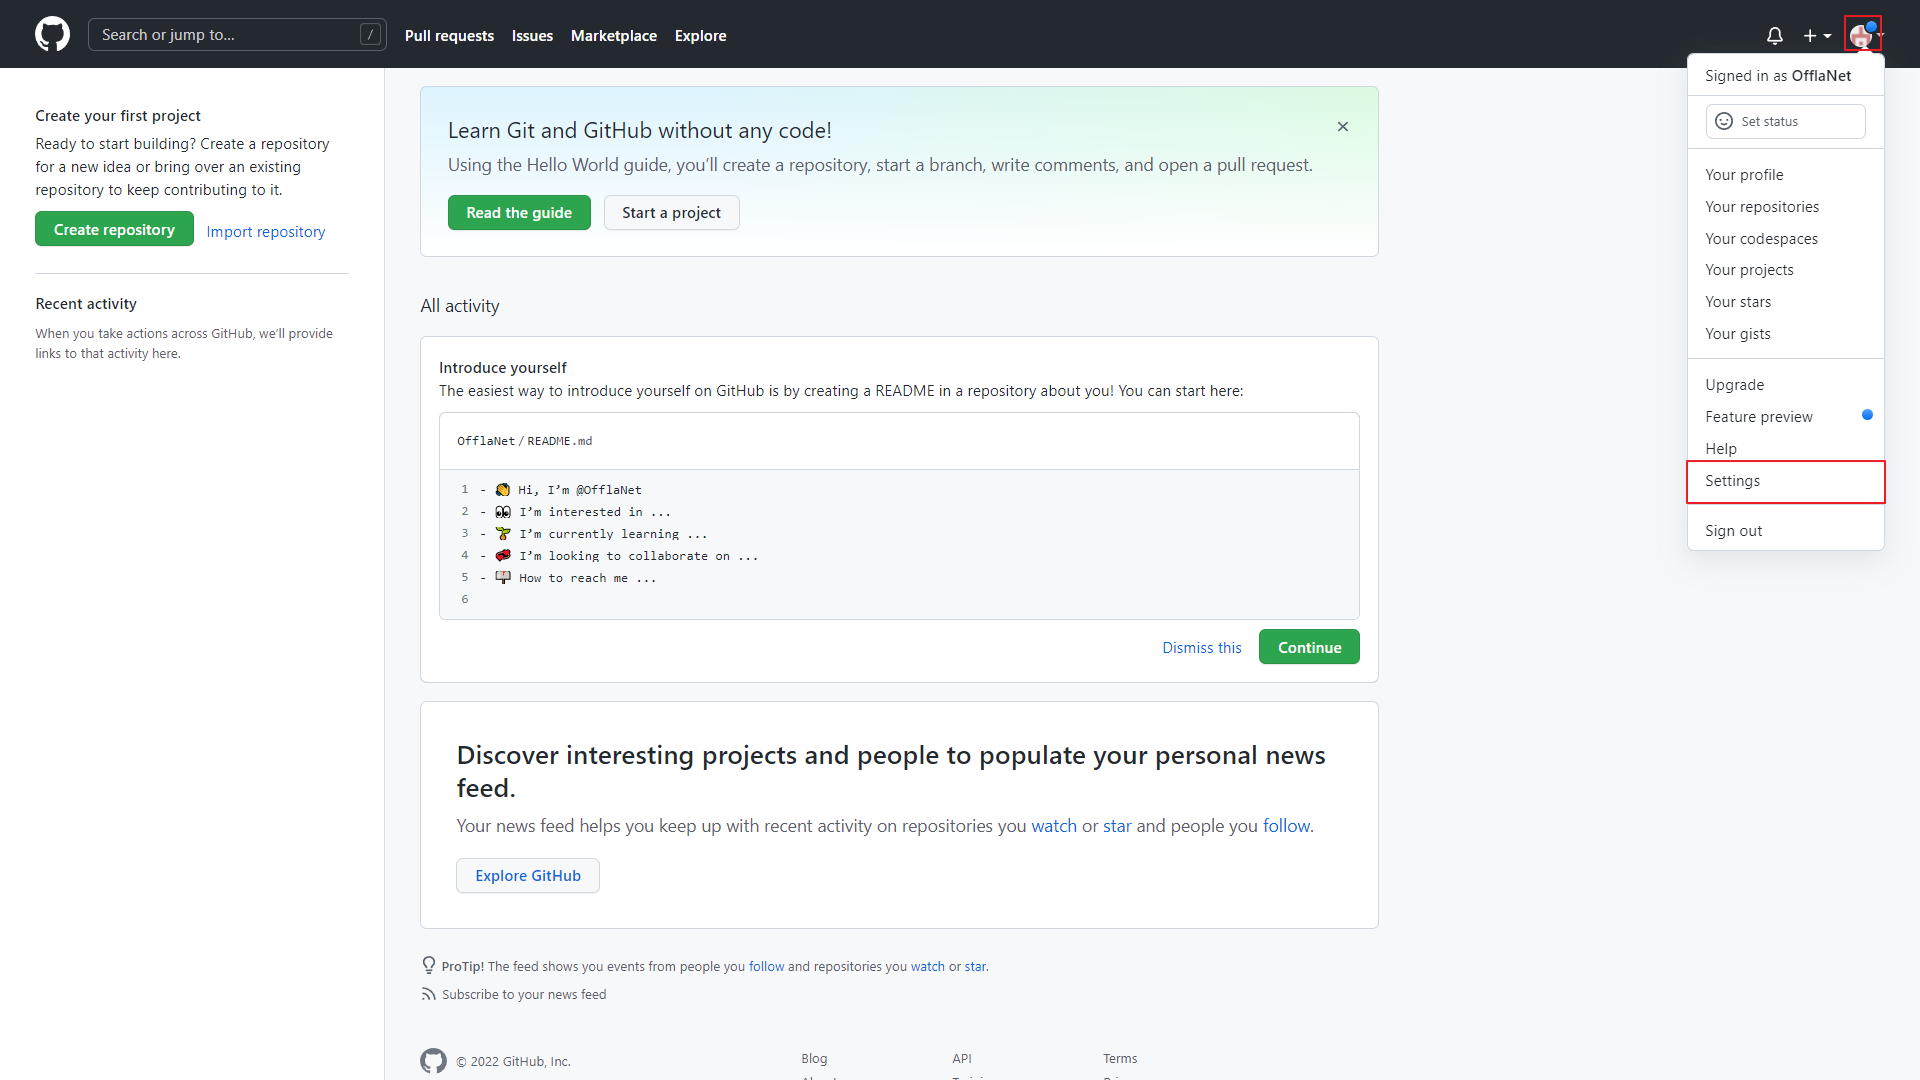Click the Dismiss this link
The image size is (1920, 1080).
(1201, 648)
